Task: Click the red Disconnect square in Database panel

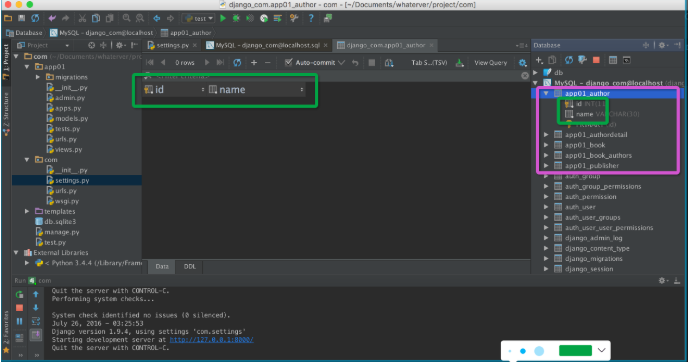Action: (596, 60)
